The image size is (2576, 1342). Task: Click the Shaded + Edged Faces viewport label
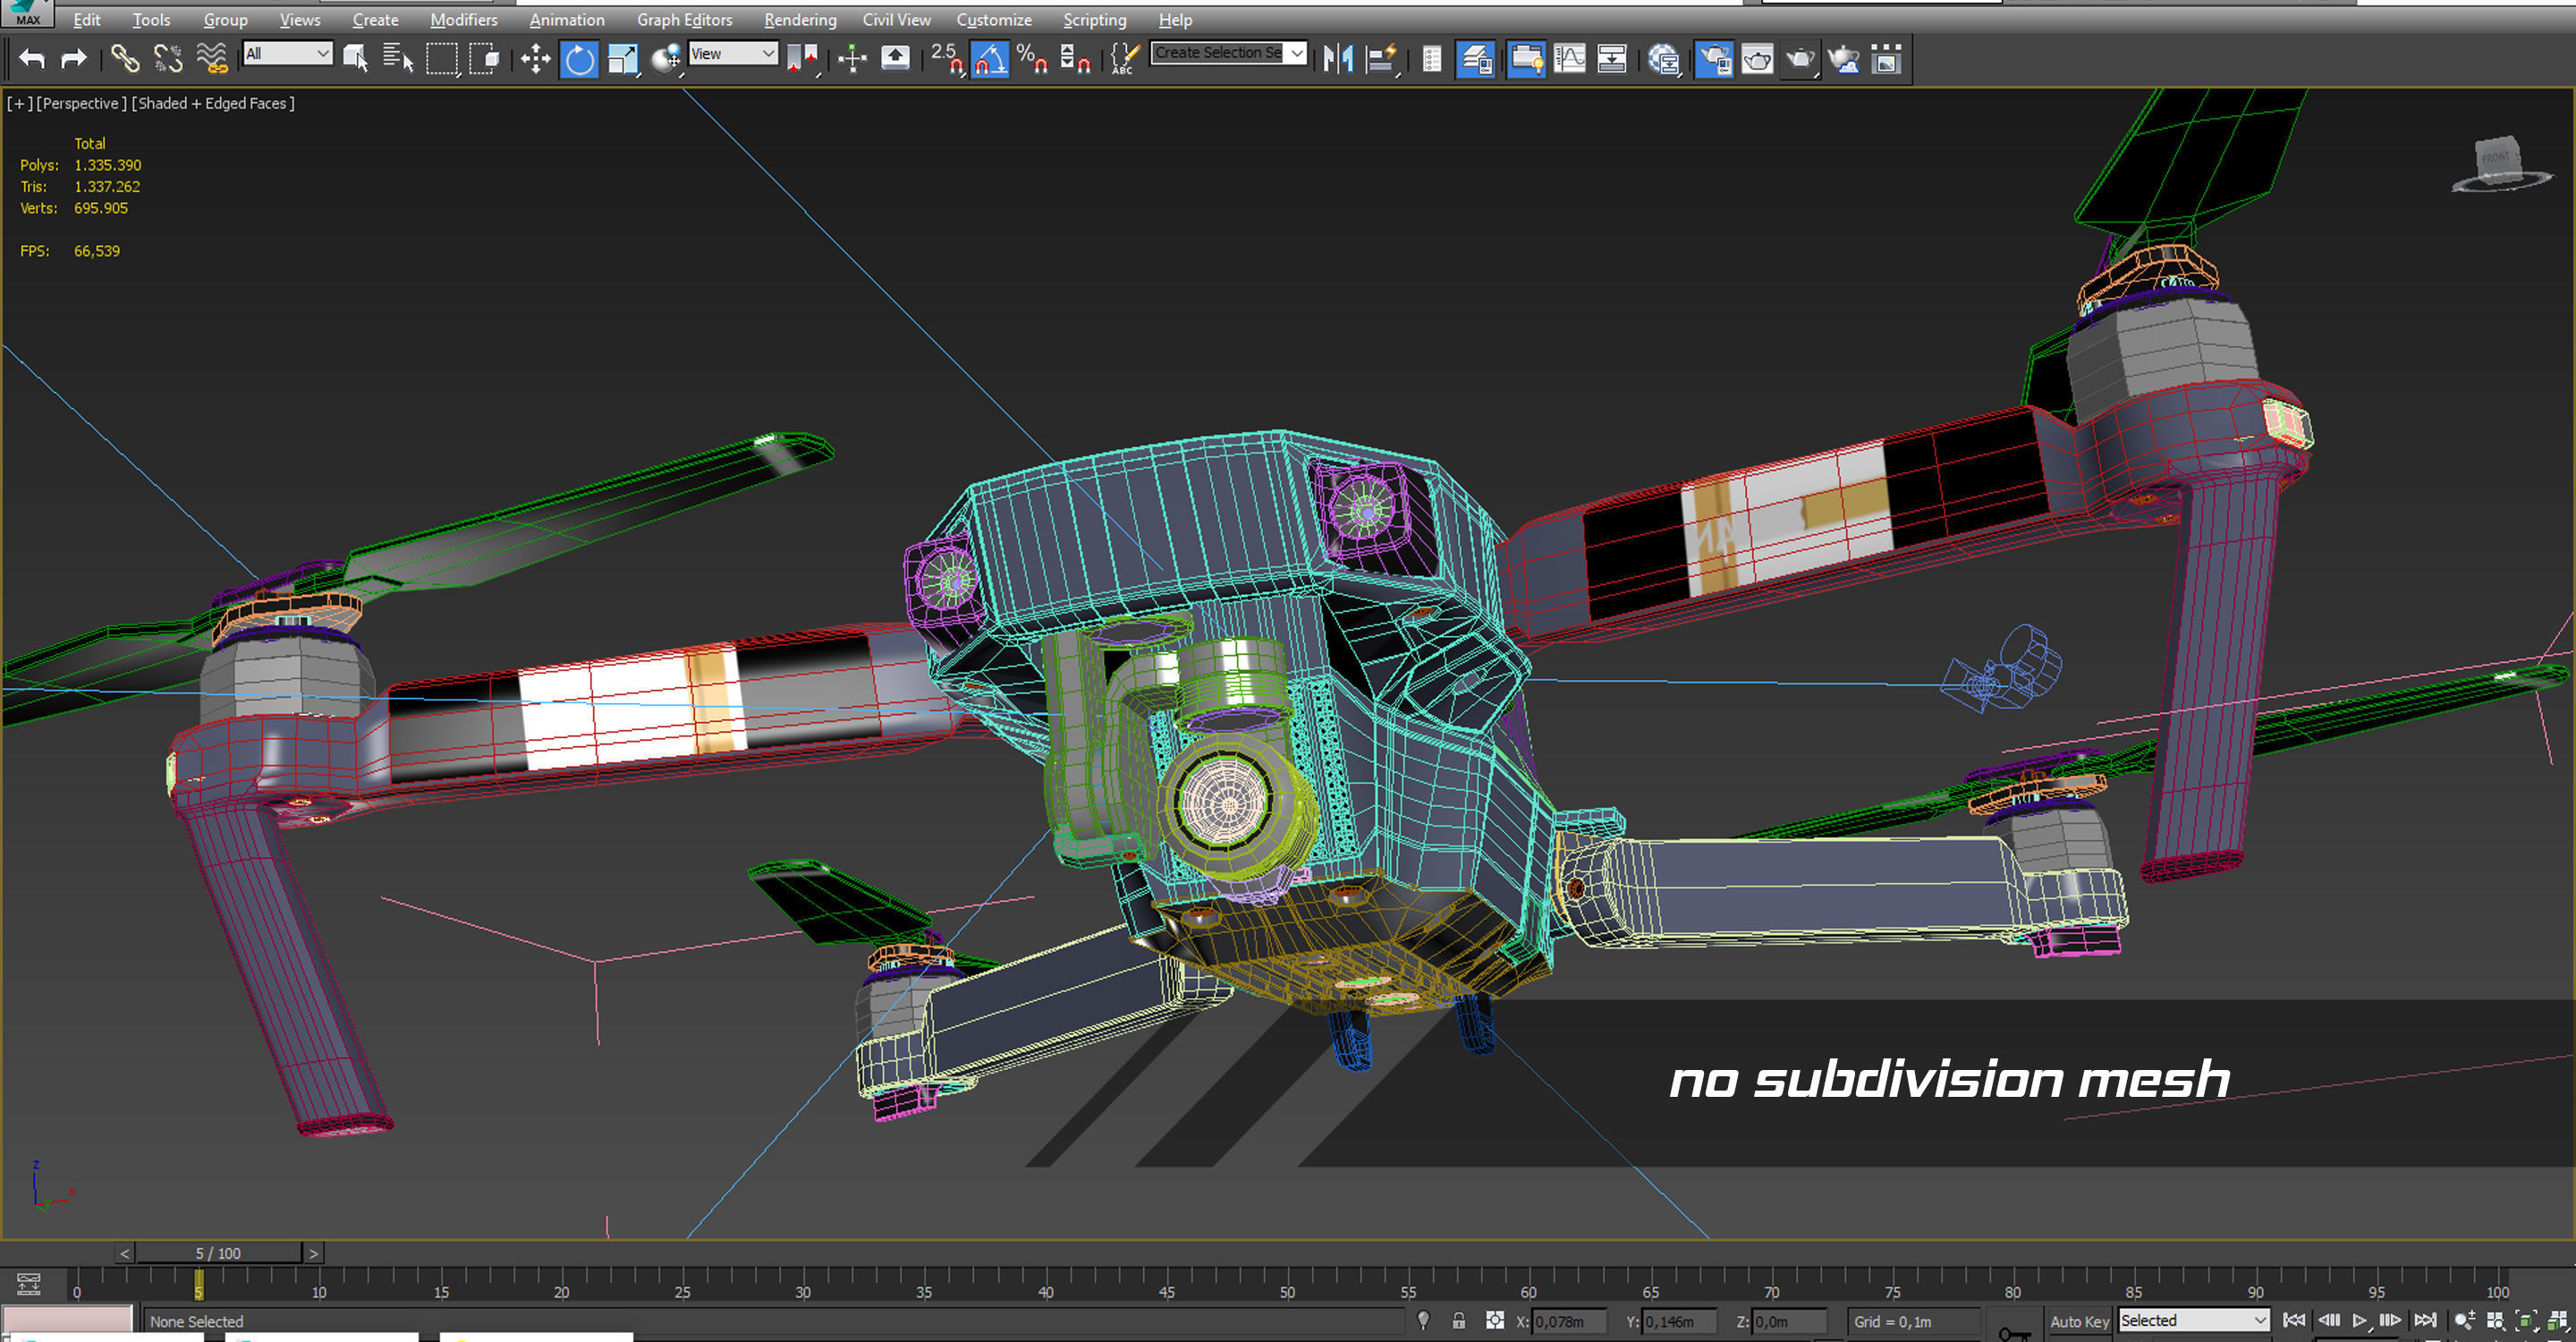click(x=213, y=103)
